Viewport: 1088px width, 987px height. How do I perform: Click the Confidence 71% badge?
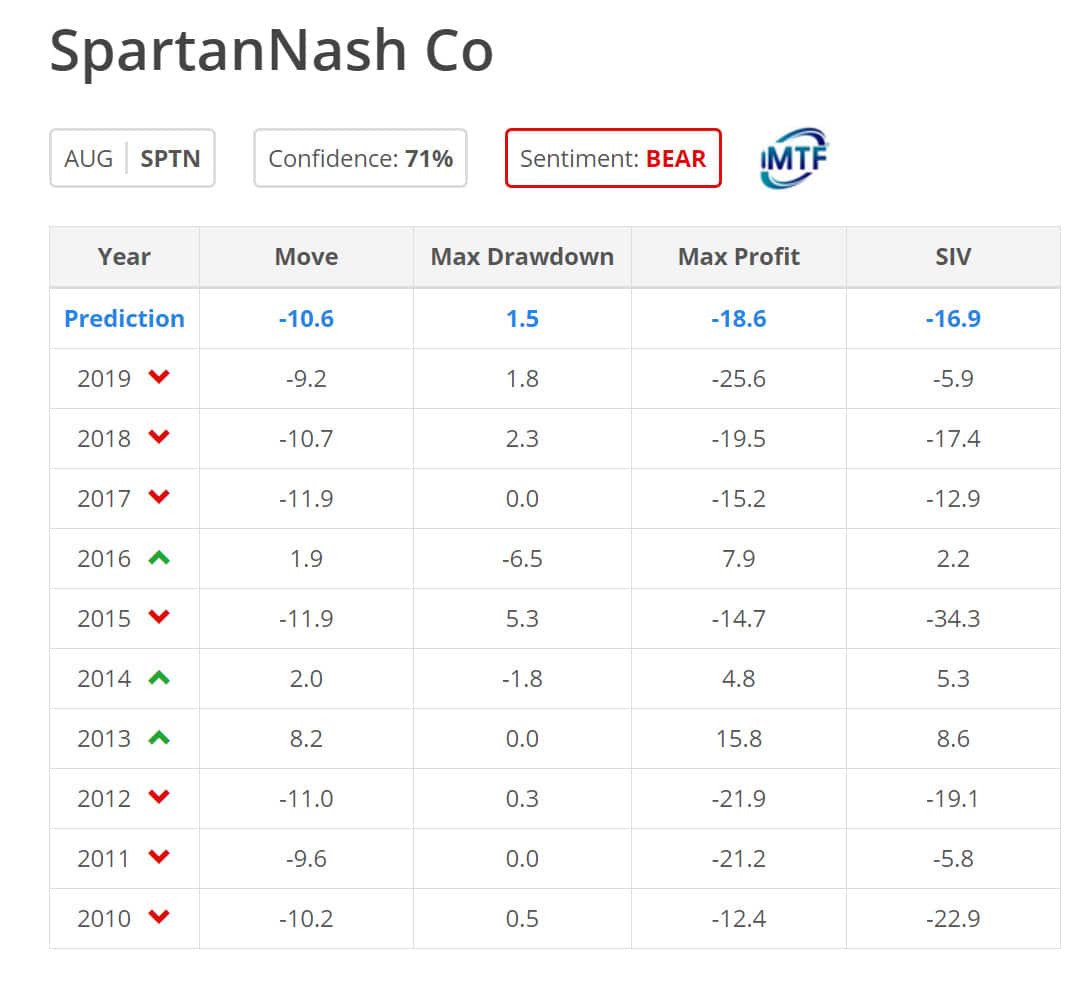coord(360,158)
